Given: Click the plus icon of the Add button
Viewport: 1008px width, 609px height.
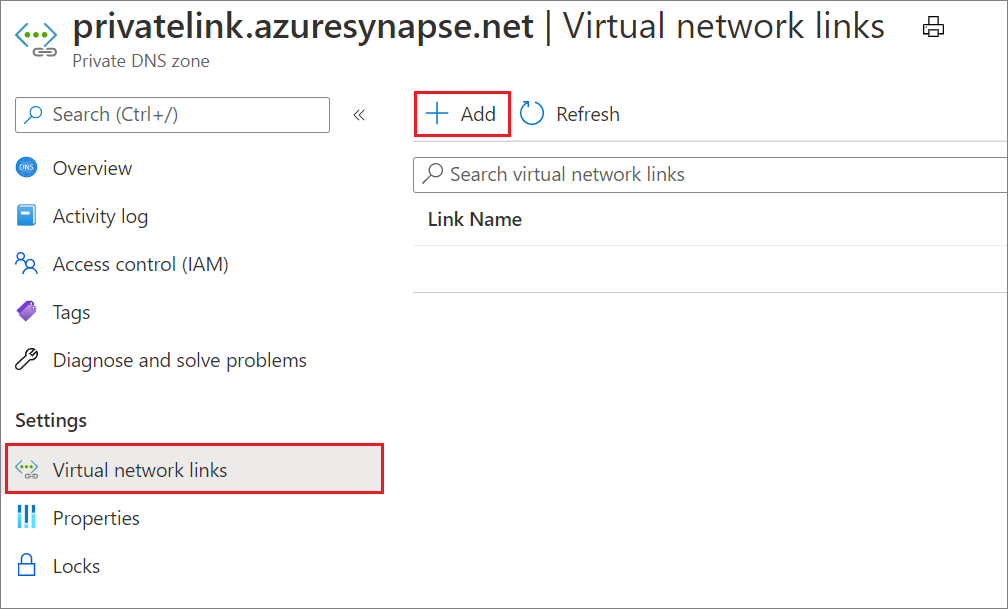Looking at the screenshot, I should (437, 113).
